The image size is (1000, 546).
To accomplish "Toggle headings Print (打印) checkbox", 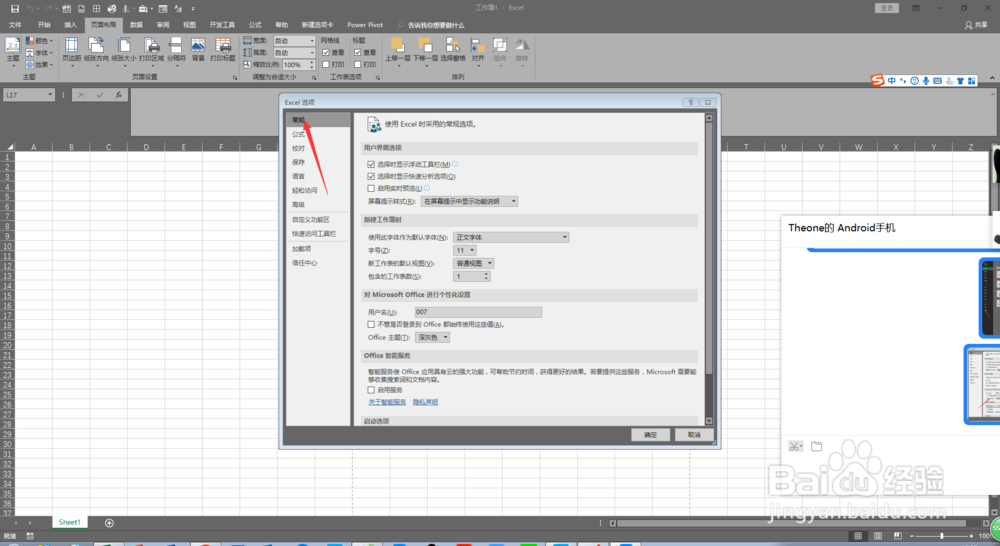I will 358,64.
